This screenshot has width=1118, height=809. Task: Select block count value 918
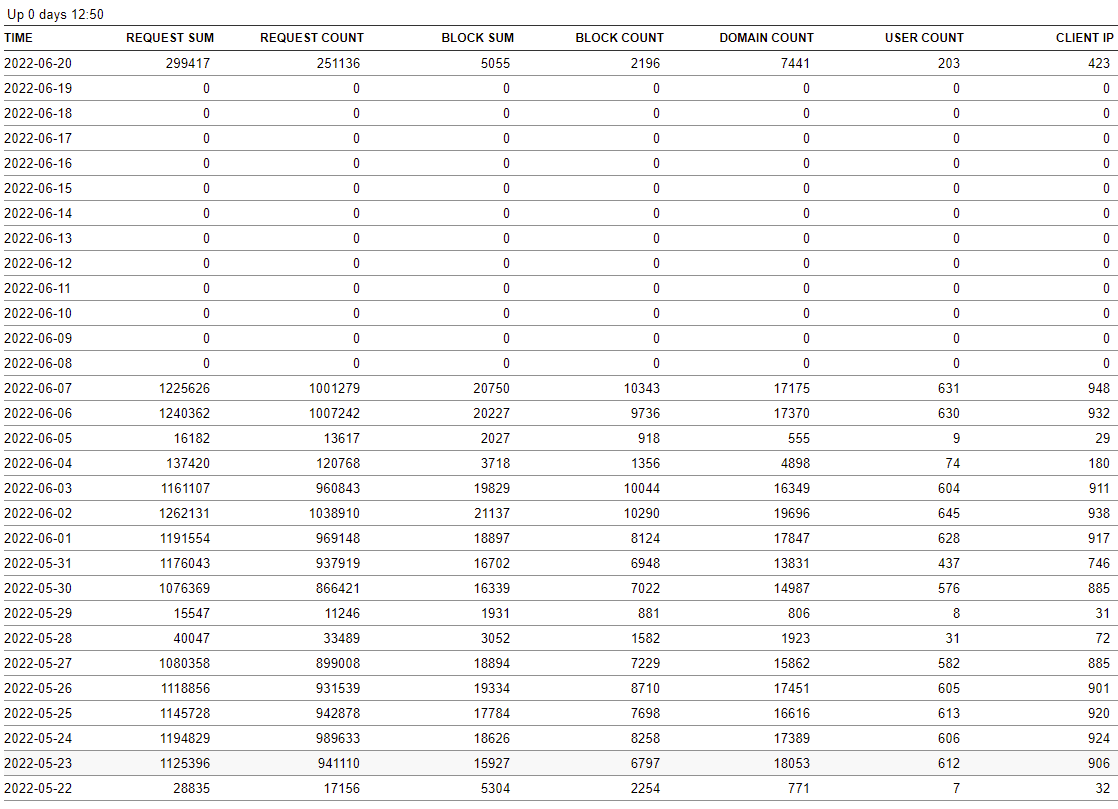(x=646, y=438)
